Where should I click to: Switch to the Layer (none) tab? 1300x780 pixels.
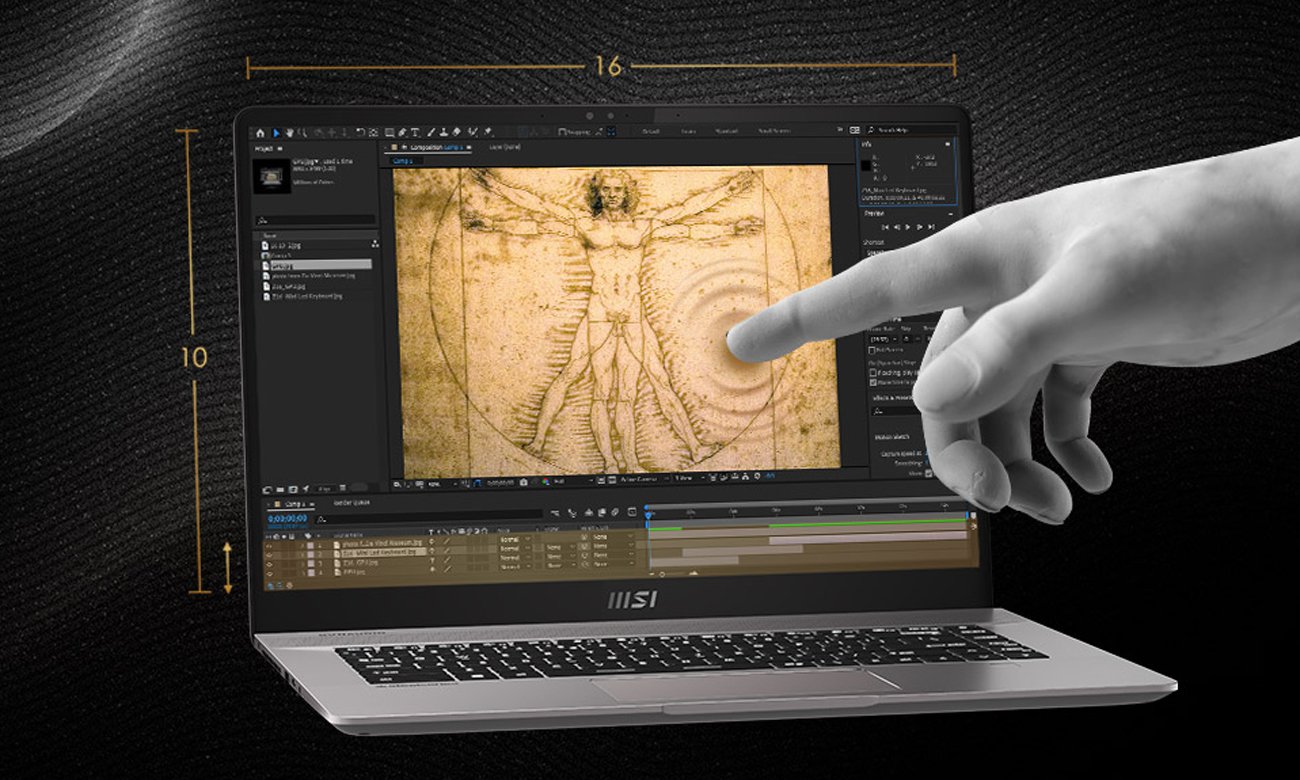pos(505,147)
